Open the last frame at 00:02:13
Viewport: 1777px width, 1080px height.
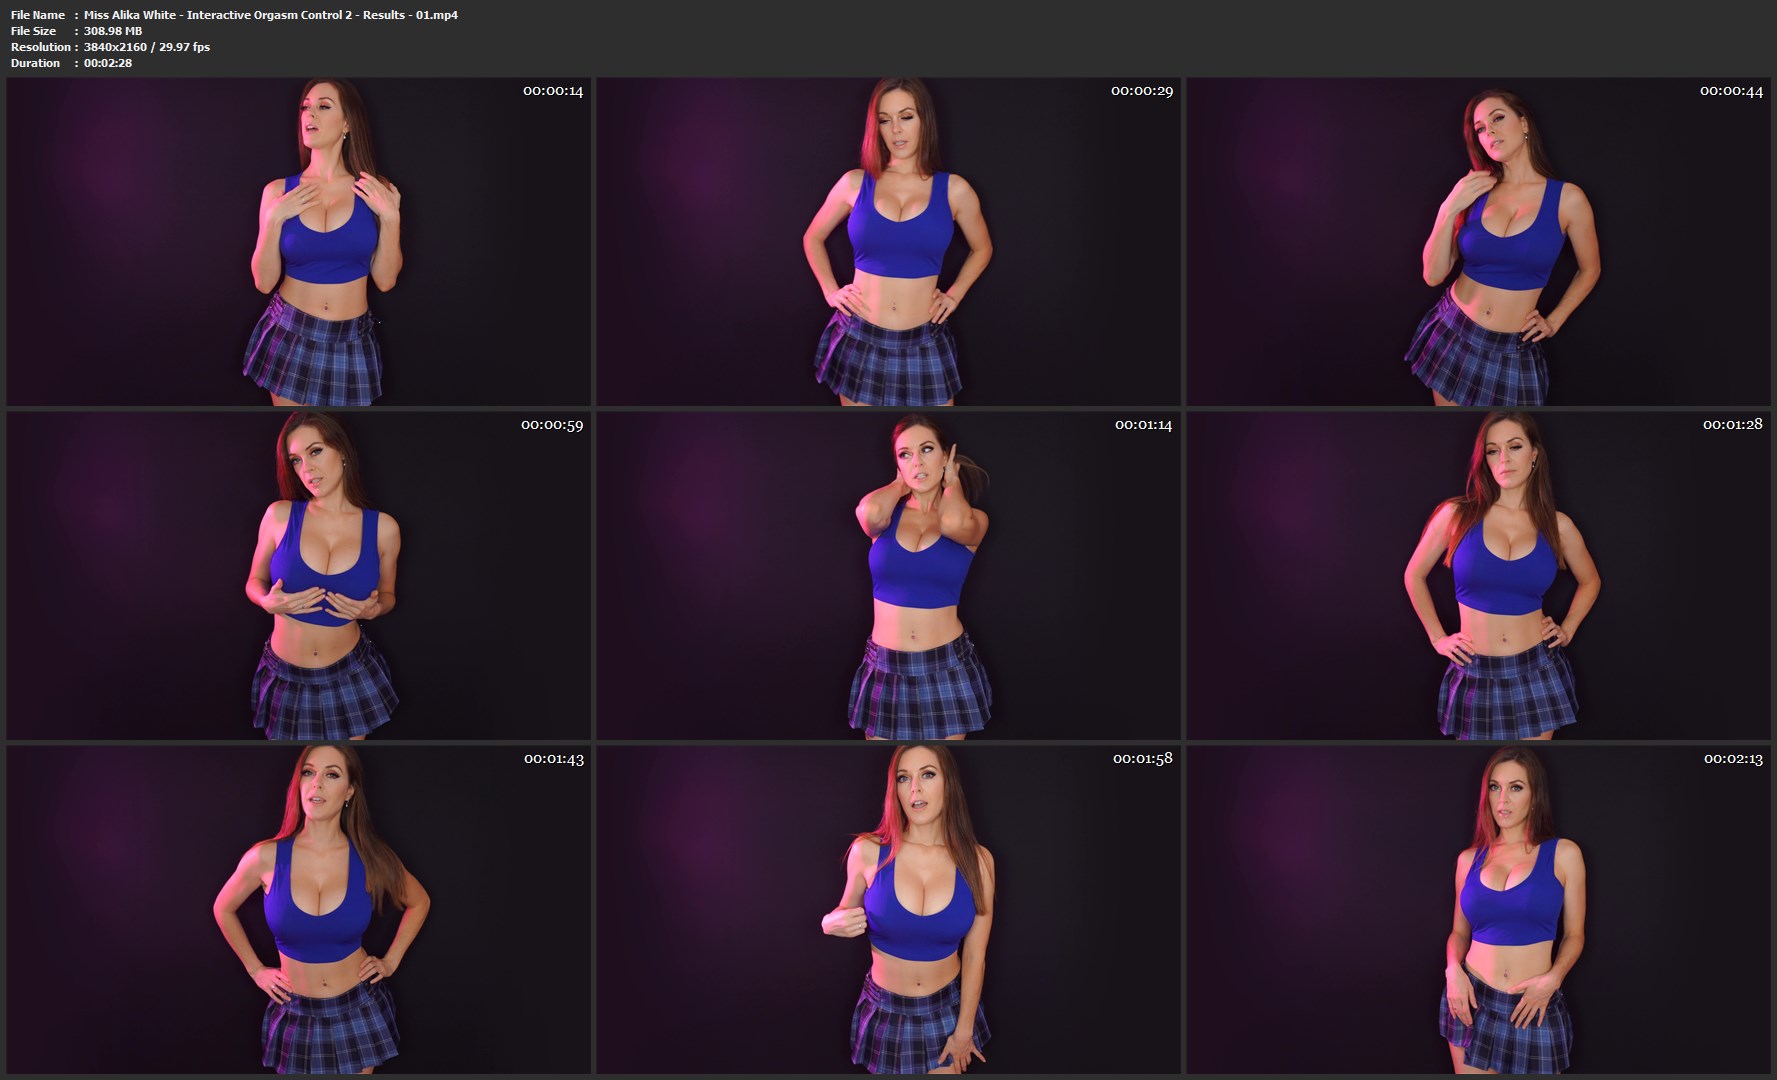tap(1478, 909)
